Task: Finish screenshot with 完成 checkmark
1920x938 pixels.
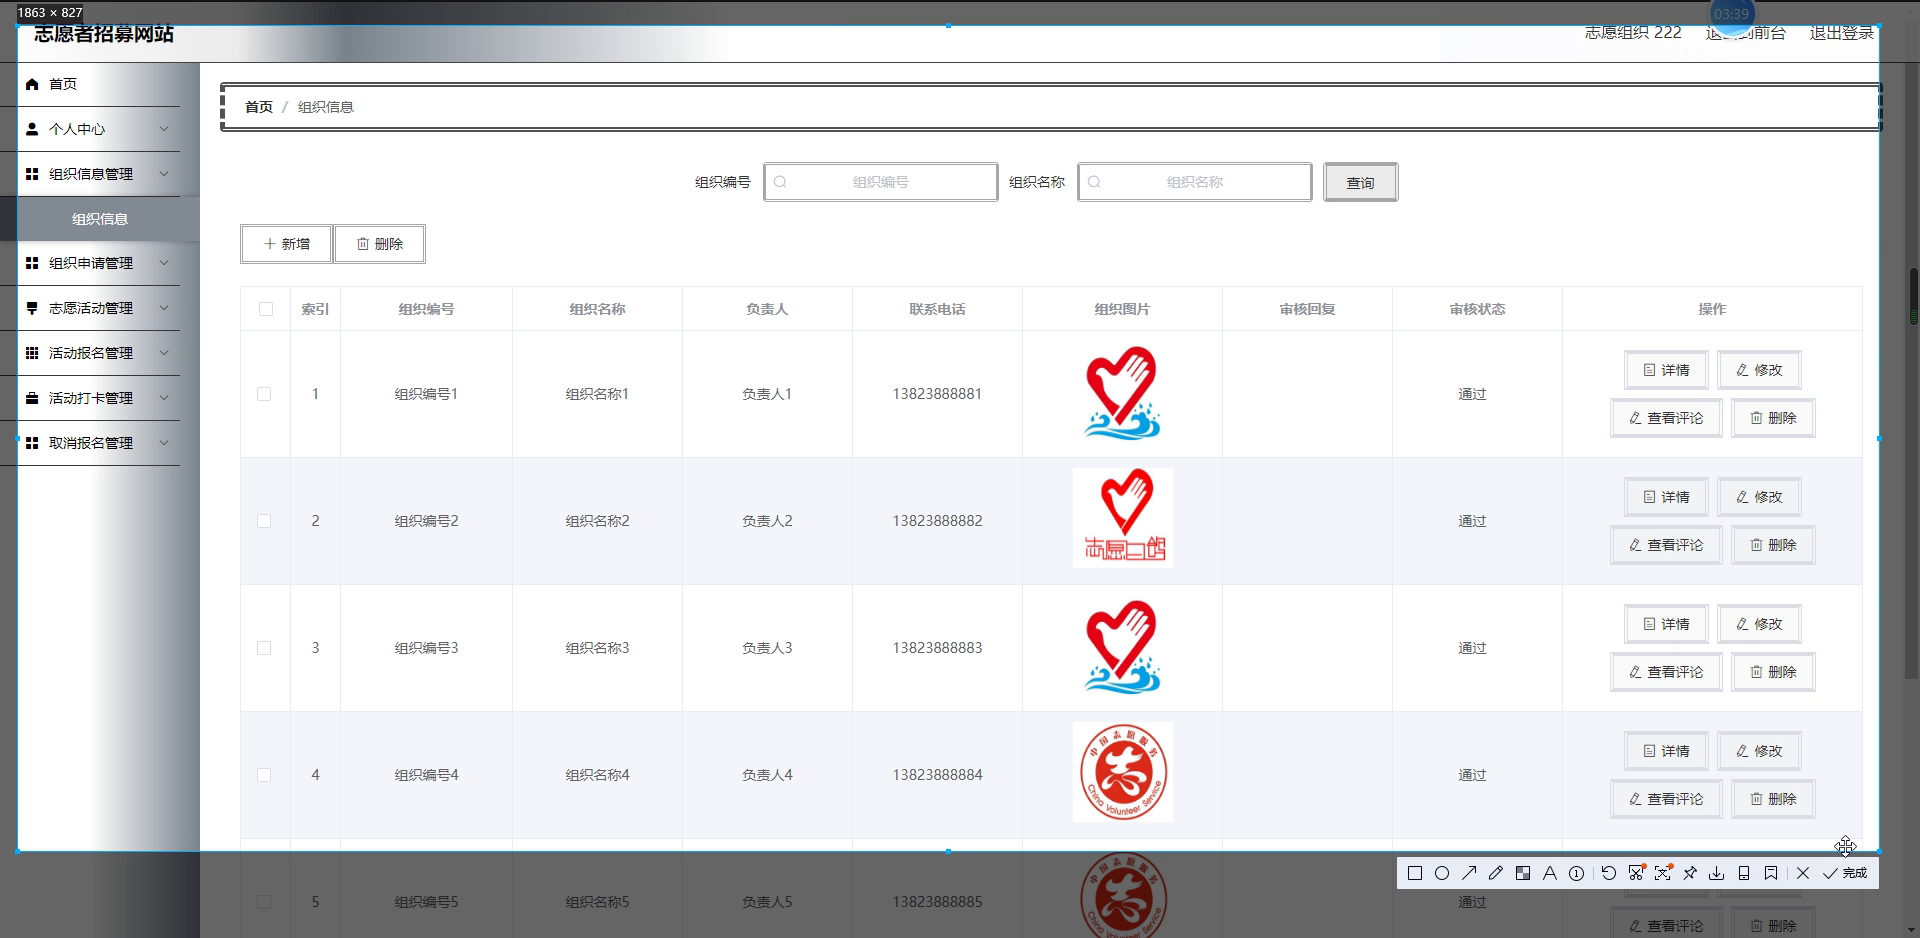Action: (x=1845, y=873)
